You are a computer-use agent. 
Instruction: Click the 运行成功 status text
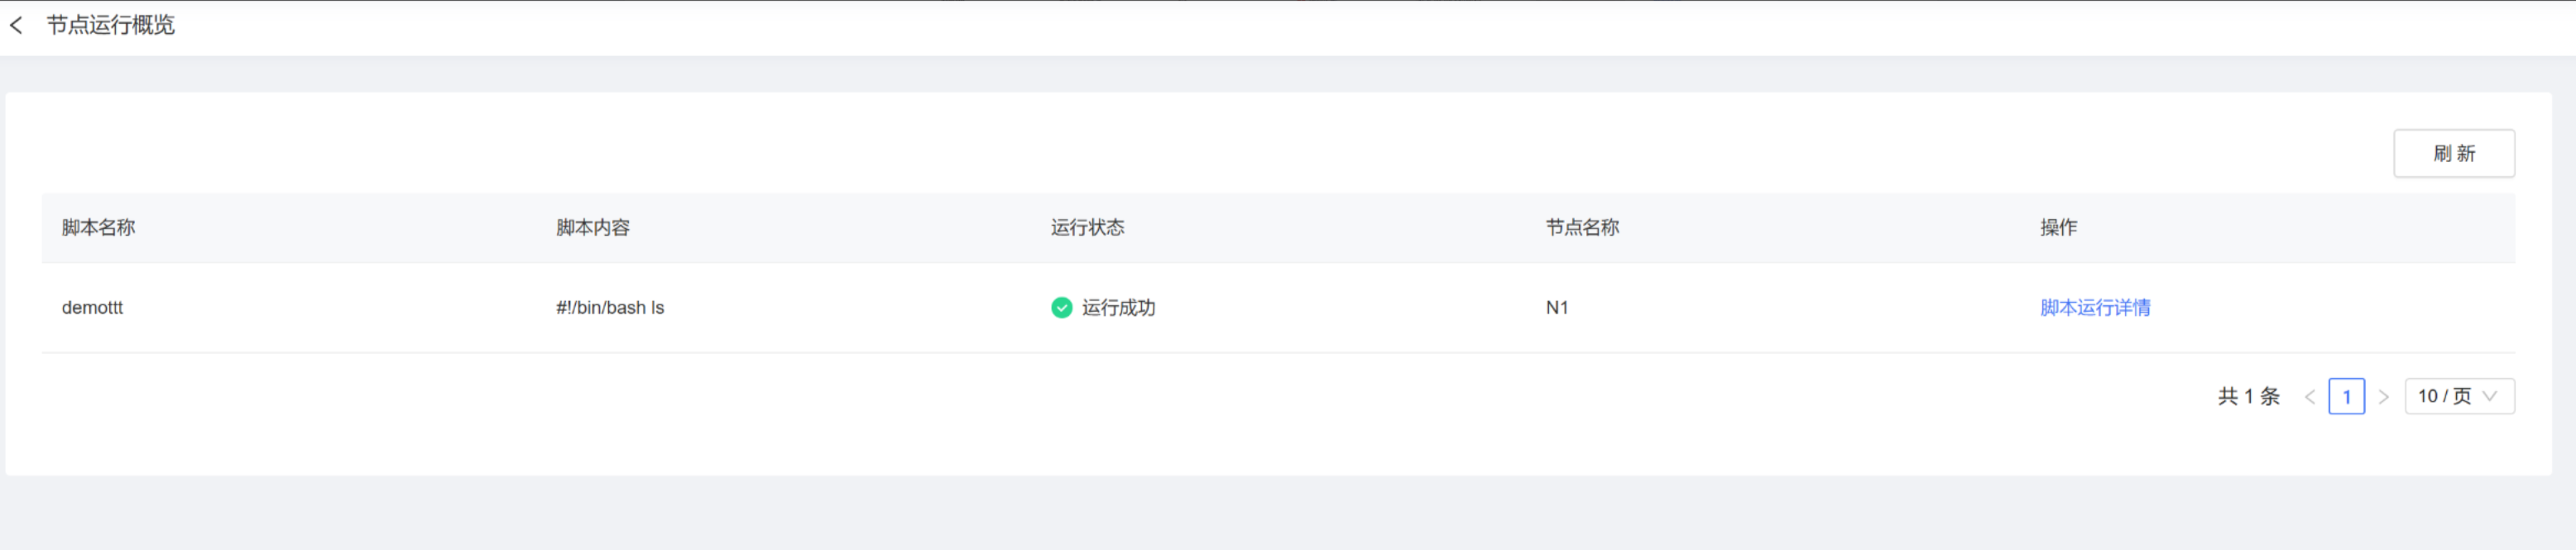(1118, 308)
